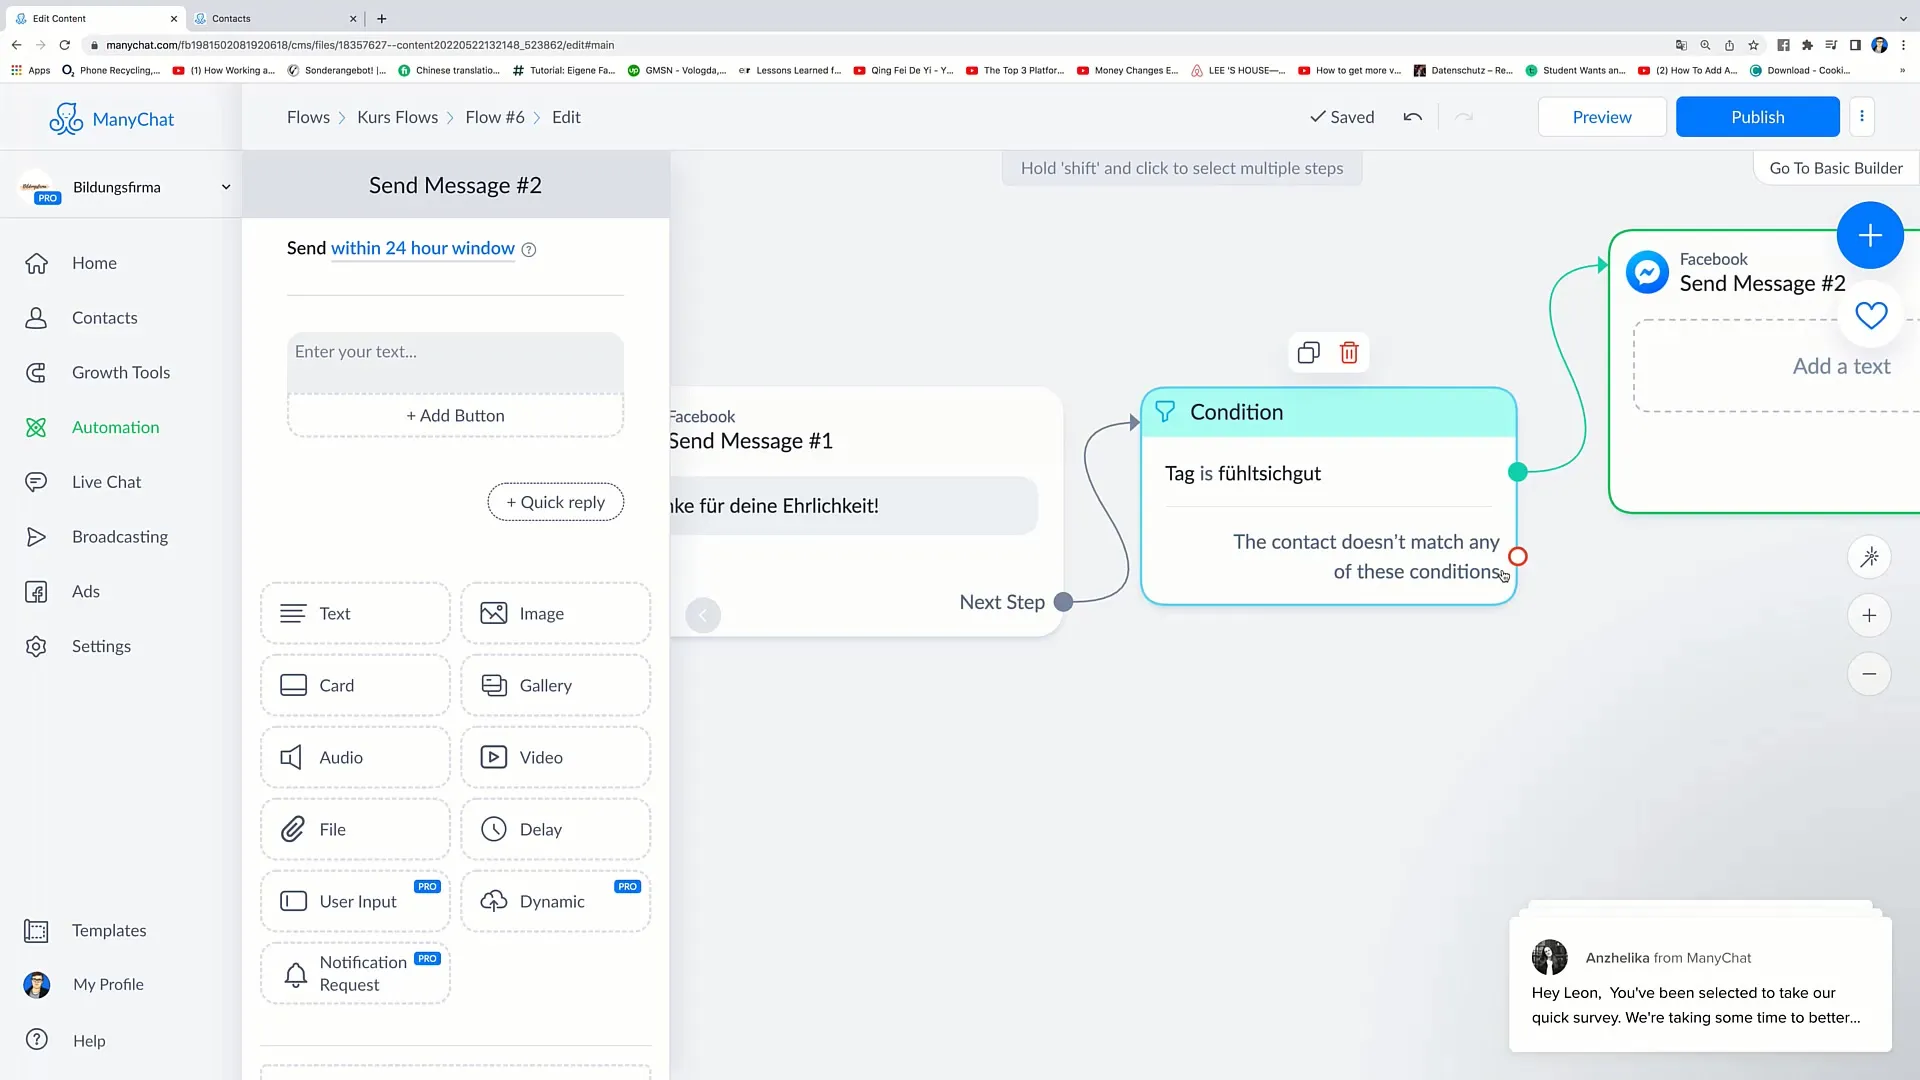Viewport: 1920px width, 1080px height.
Task: Click the Condition node filter icon
Action: [1166, 411]
